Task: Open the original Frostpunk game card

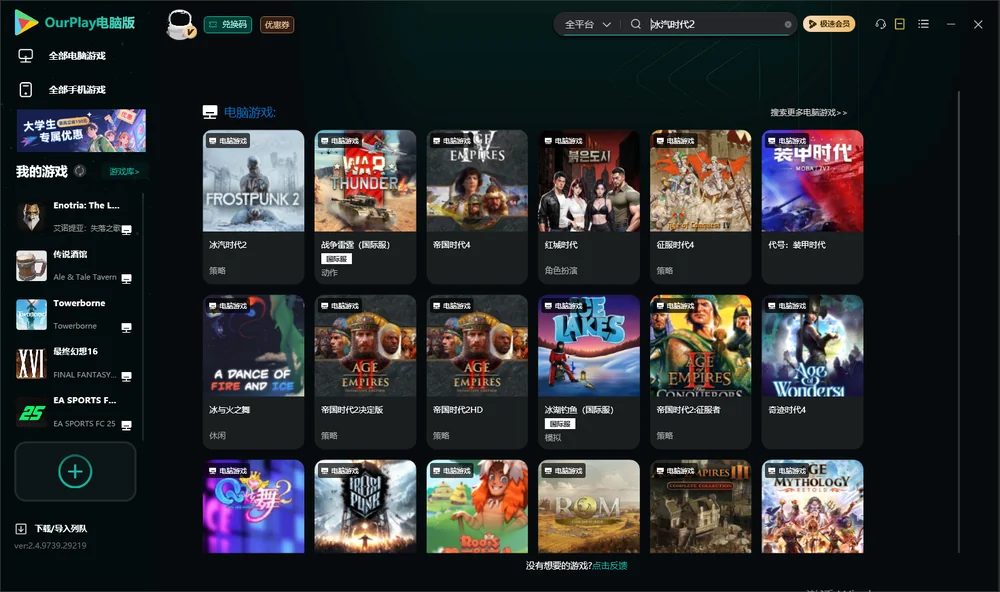Action: (x=365, y=507)
